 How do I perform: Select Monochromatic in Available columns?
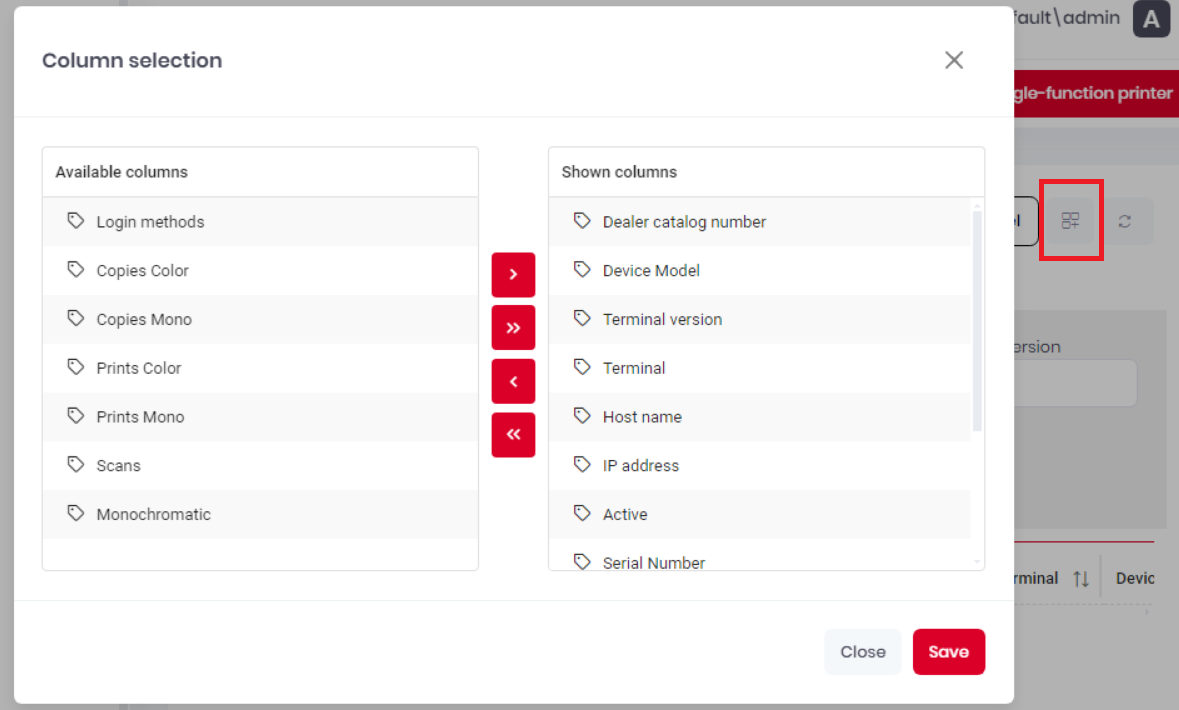(x=260, y=514)
